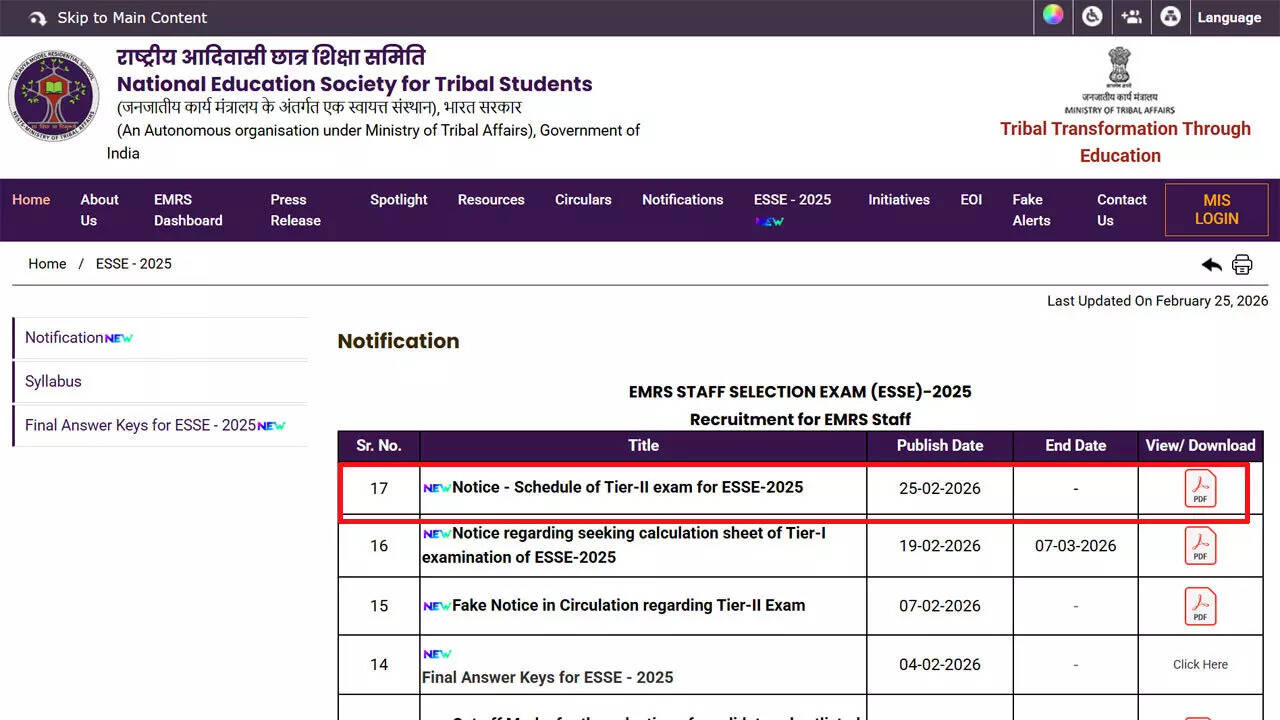Open the Language dropdown
Image resolution: width=1280 pixels, height=720 pixels.
point(1229,17)
